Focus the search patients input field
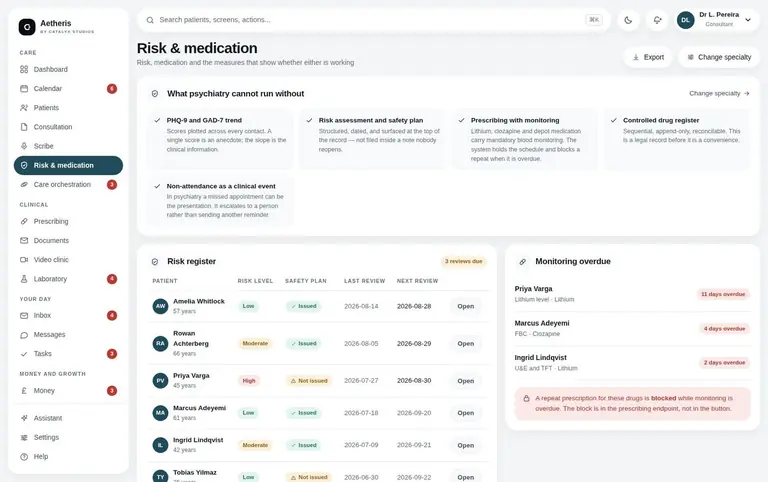This screenshot has width=768, height=482. [373, 20]
